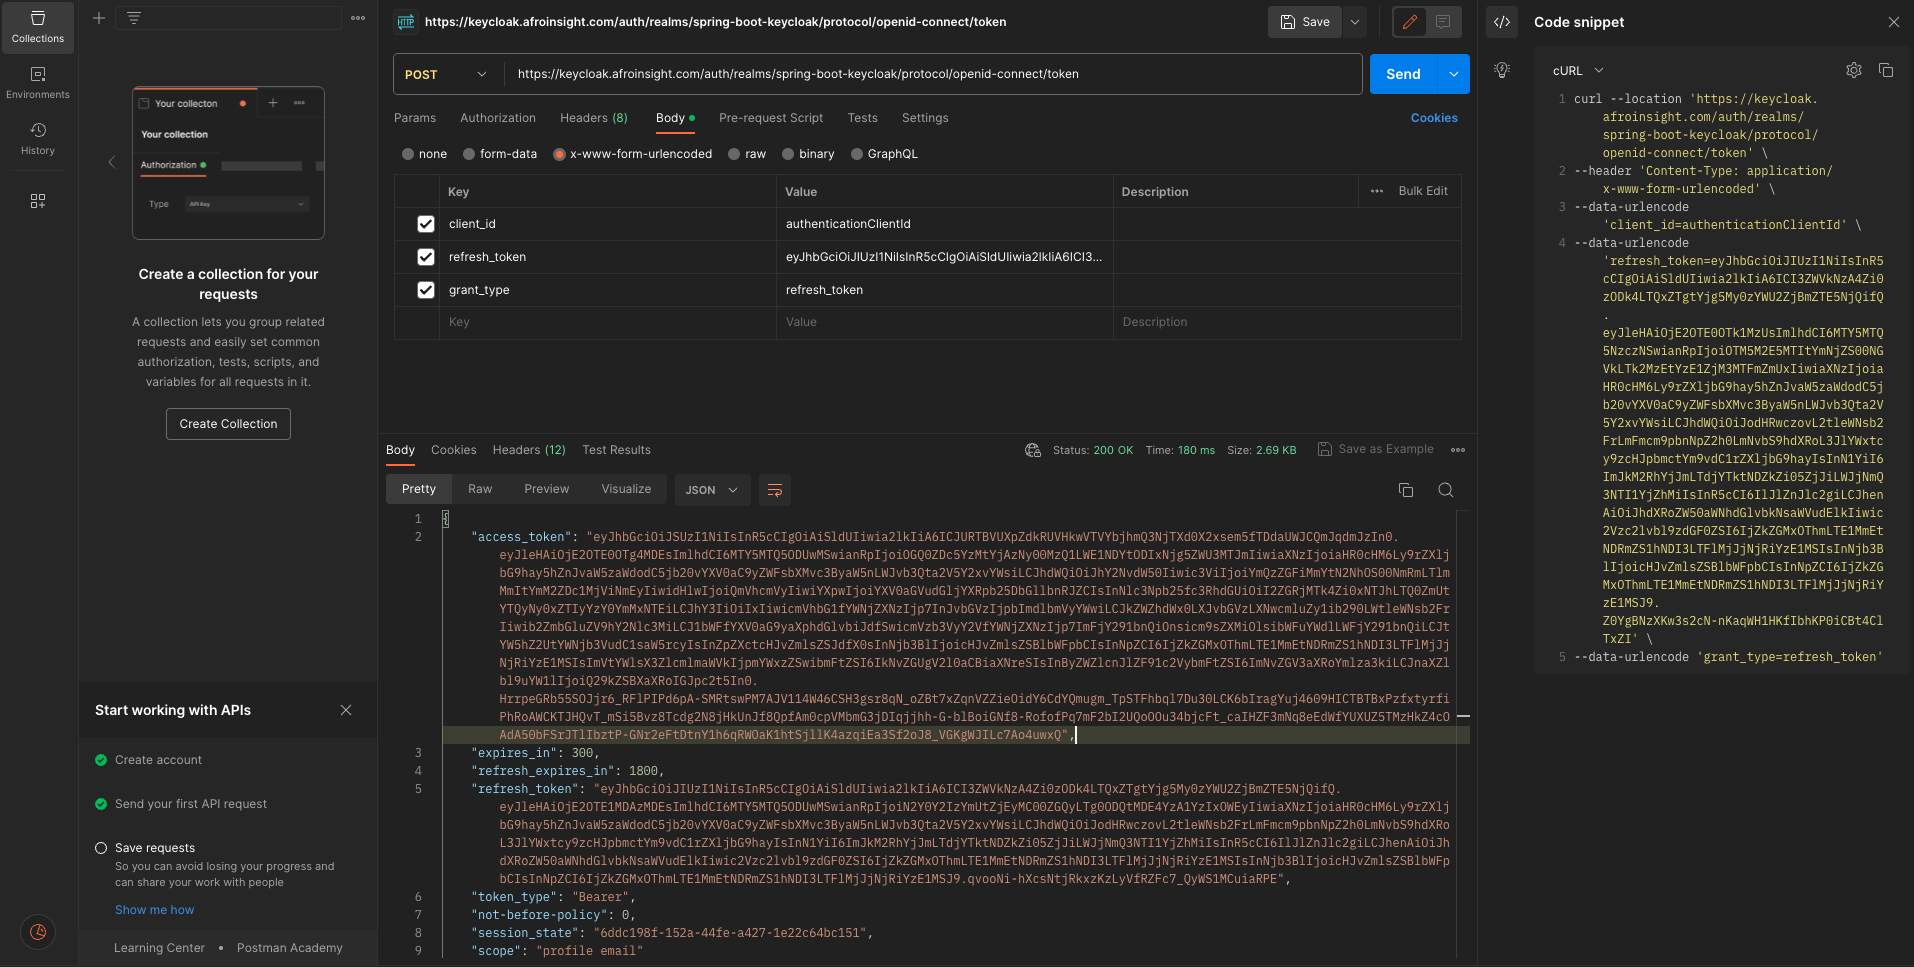Search within the response body
1914x967 pixels.
[x=1446, y=490]
